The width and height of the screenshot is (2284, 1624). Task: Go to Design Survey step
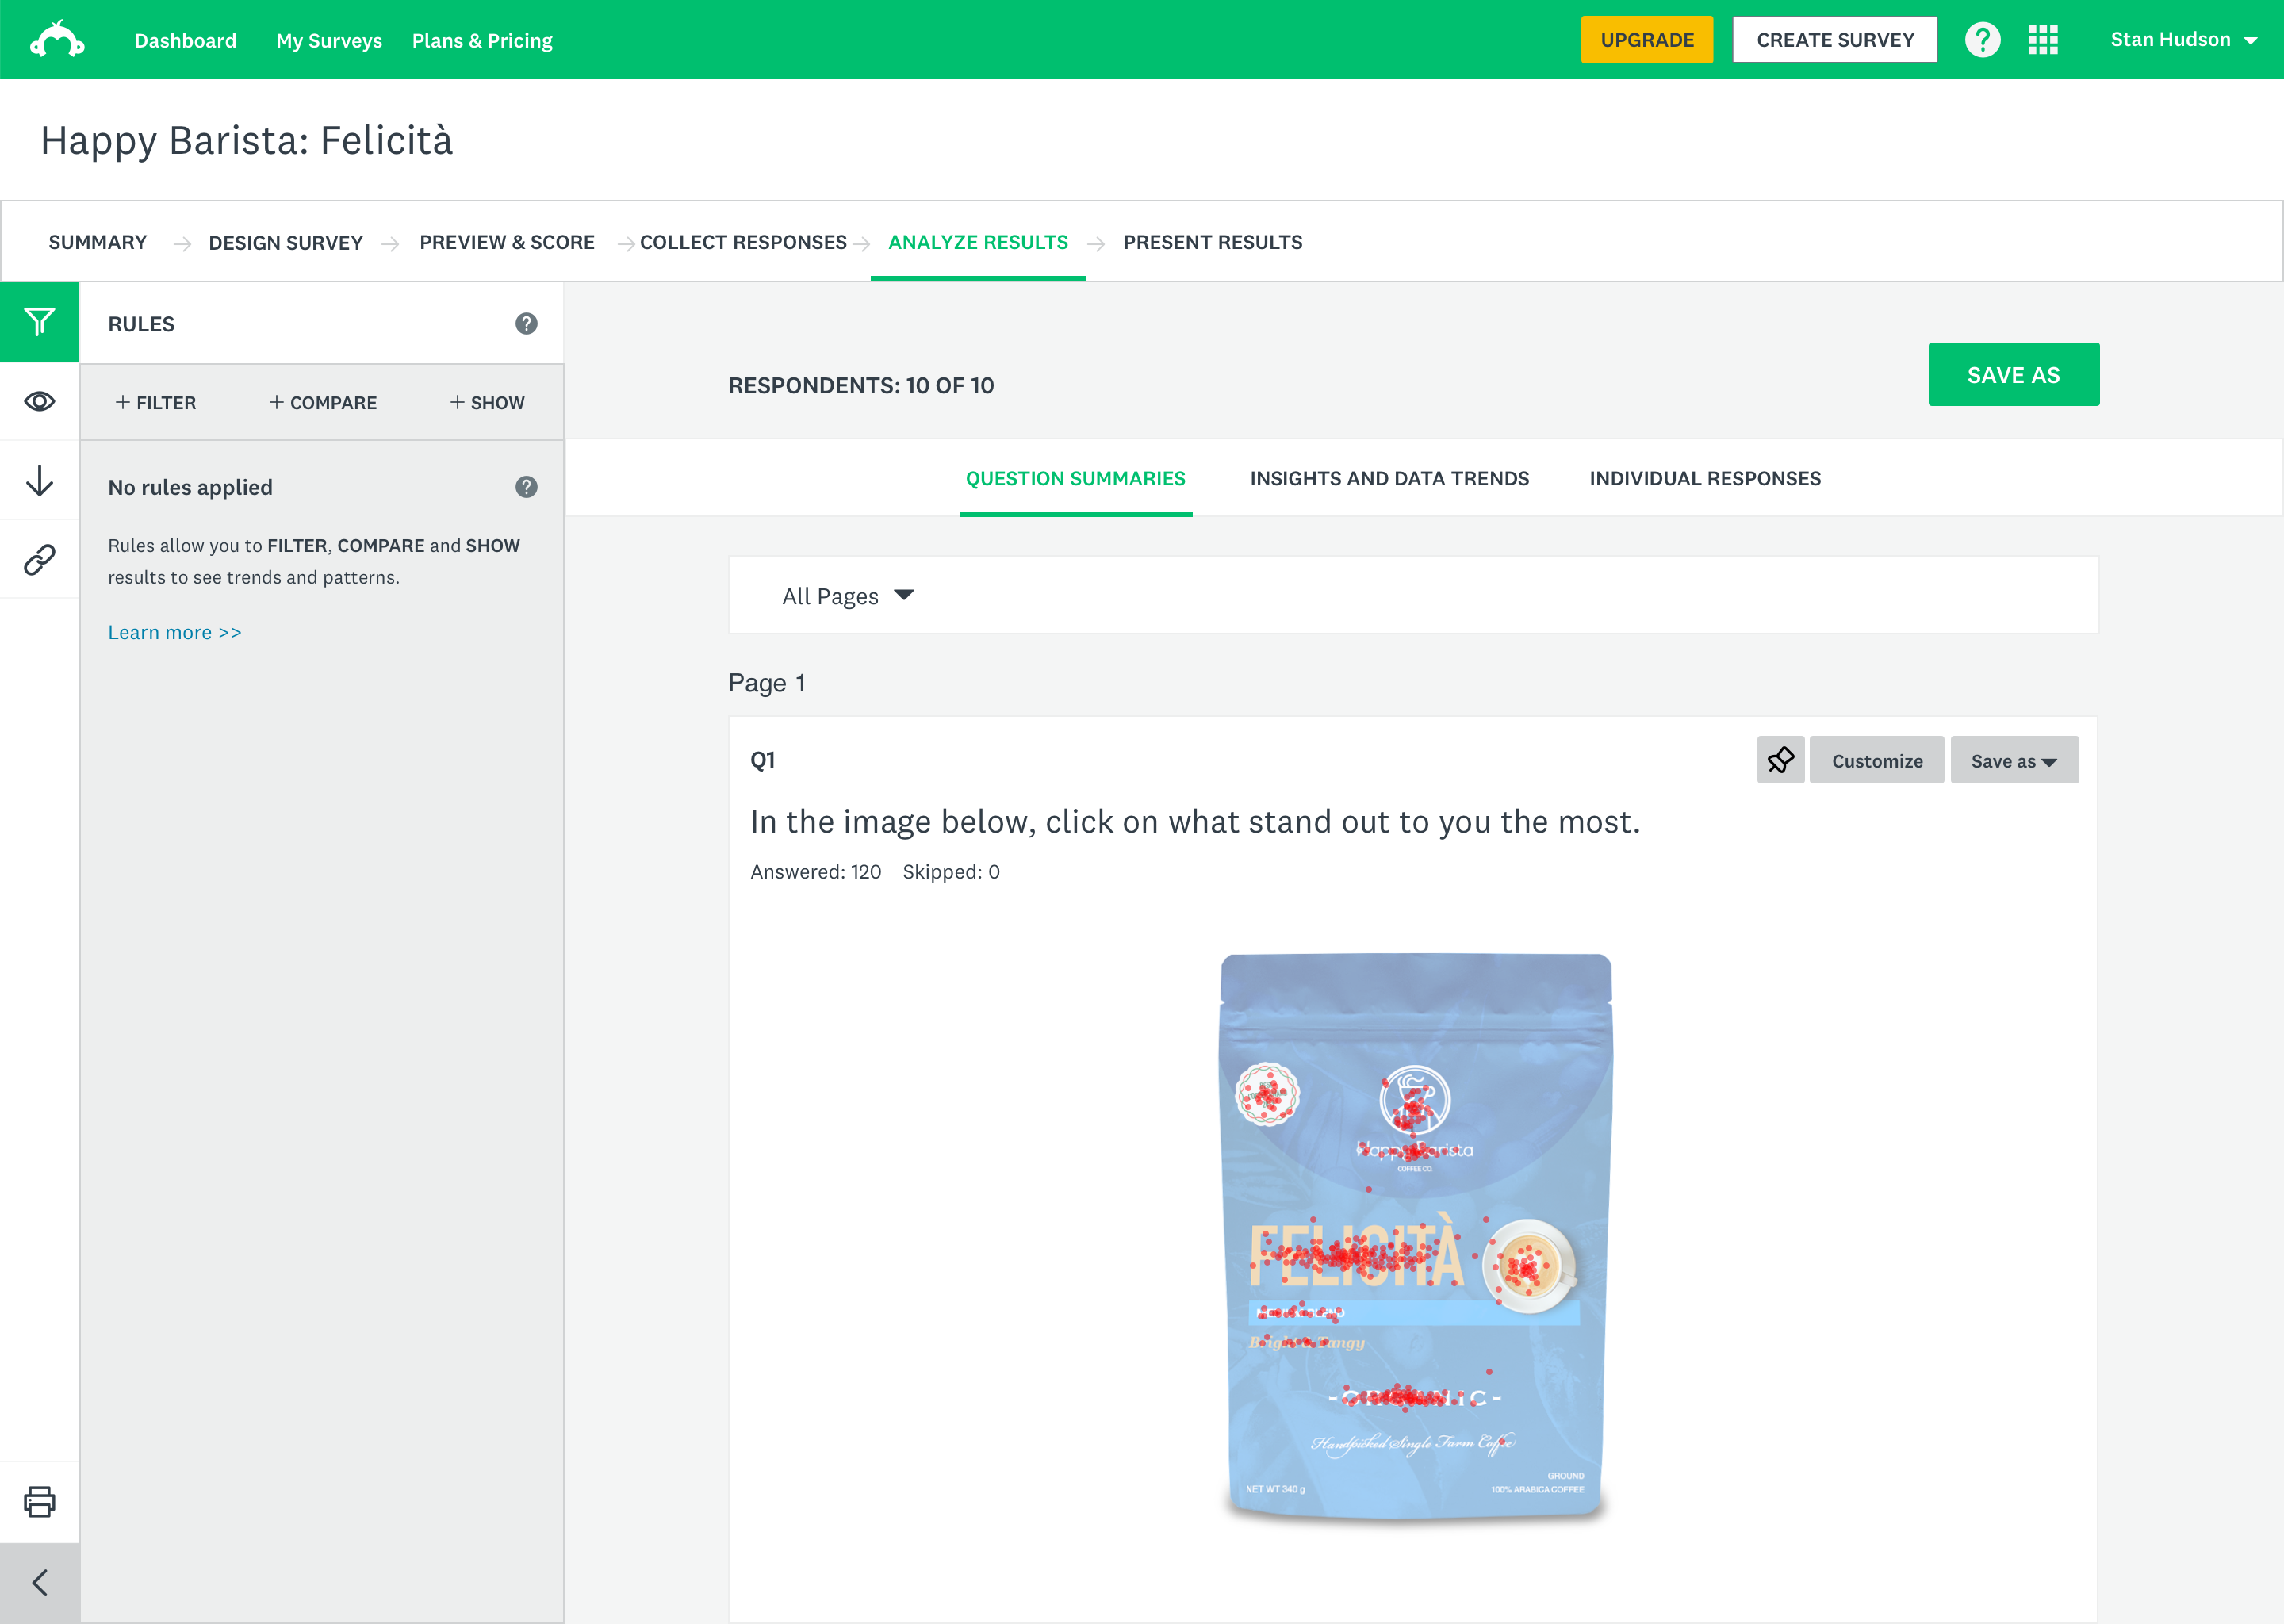pos(285,243)
